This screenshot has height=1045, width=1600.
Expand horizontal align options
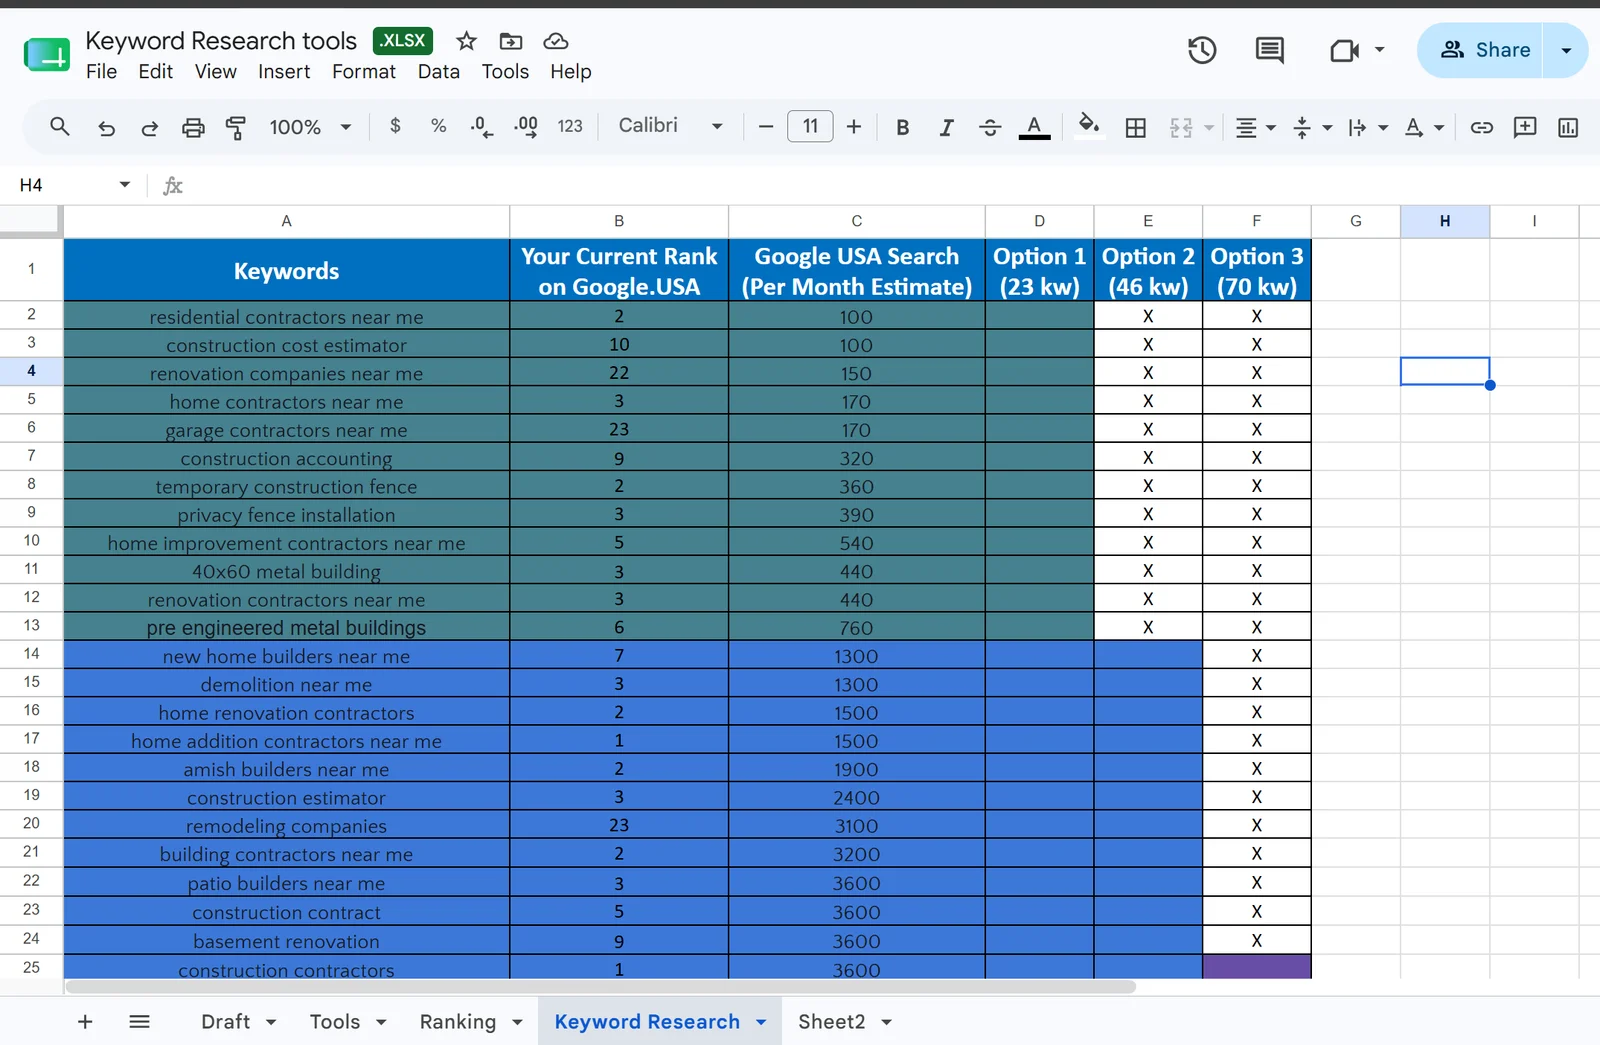point(1271,128)
